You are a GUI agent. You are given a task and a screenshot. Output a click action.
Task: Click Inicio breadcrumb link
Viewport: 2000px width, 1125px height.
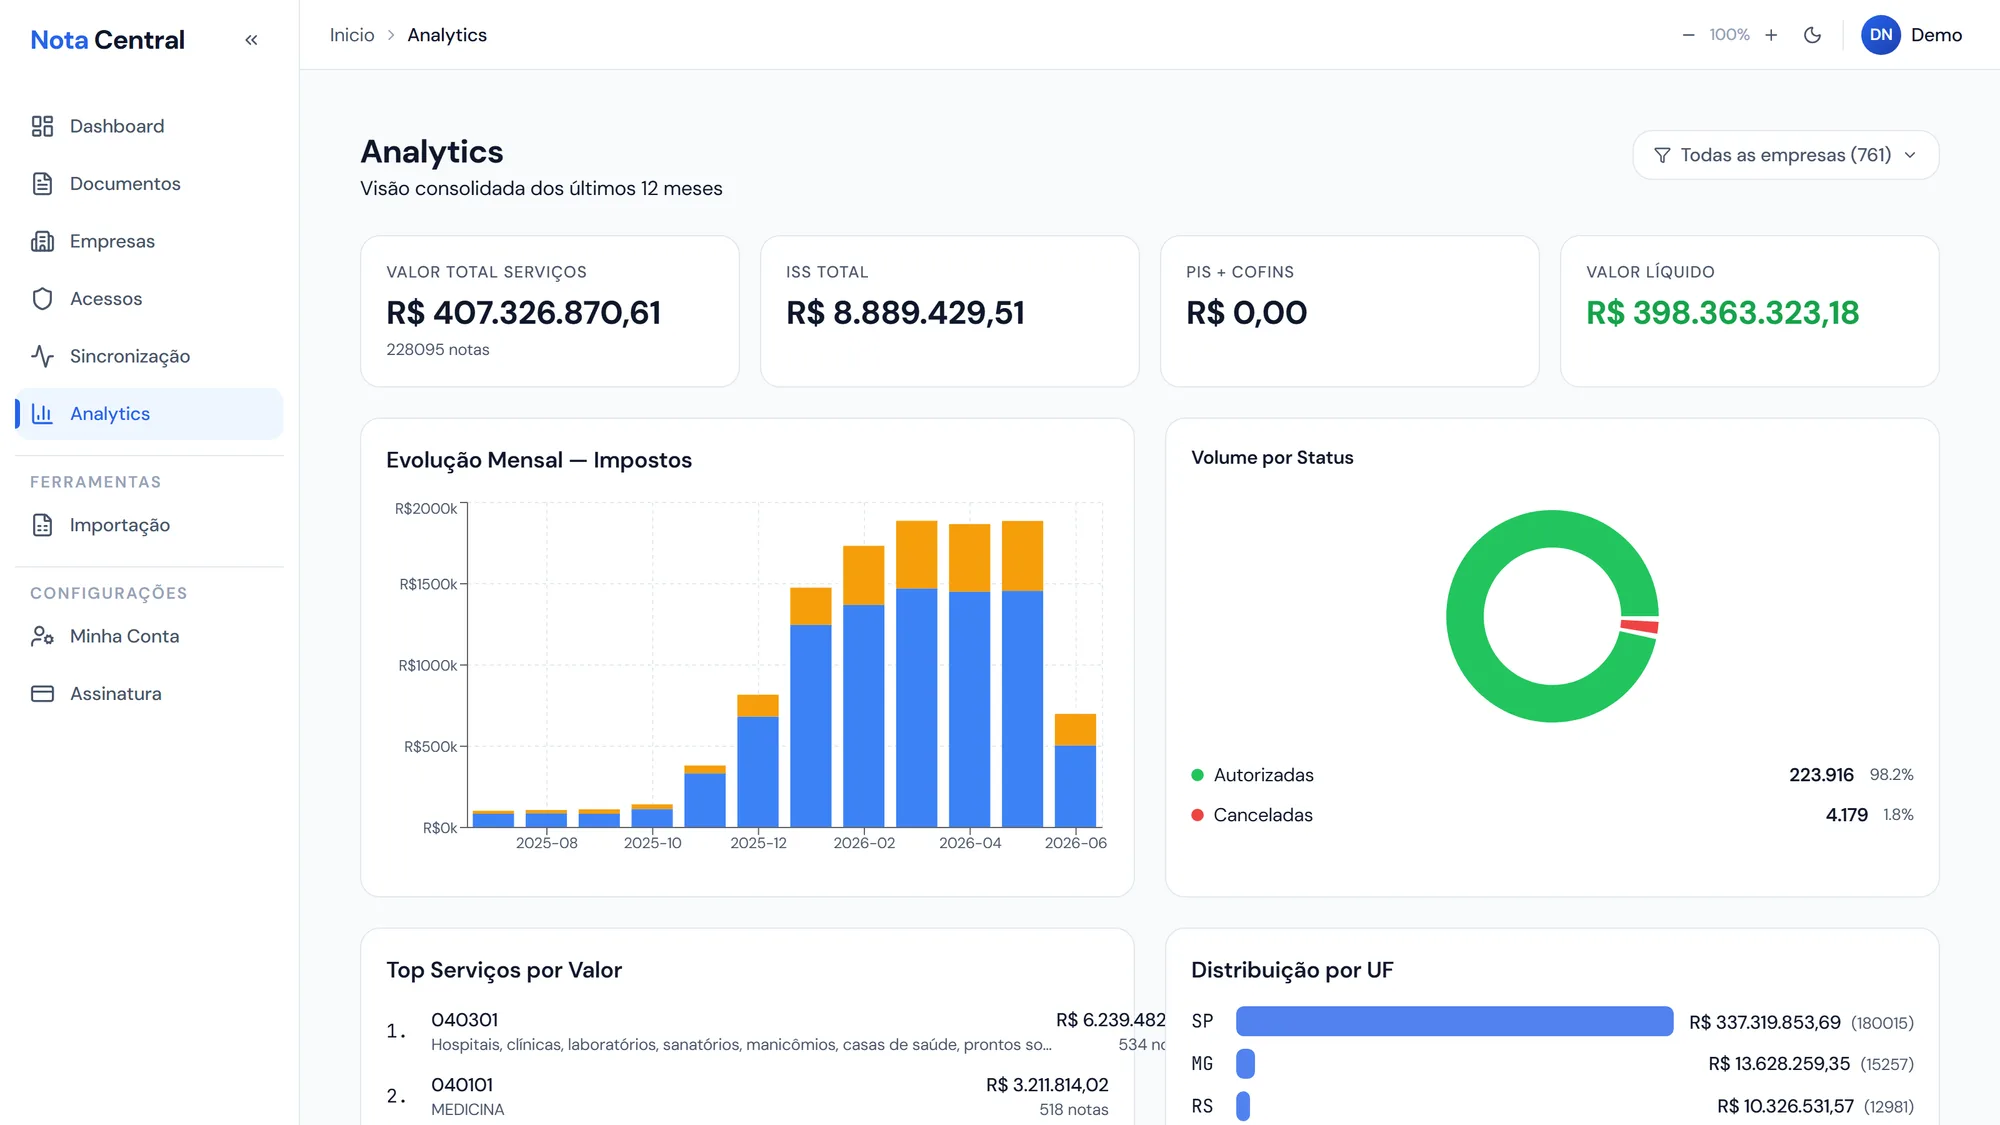[352, 35]
